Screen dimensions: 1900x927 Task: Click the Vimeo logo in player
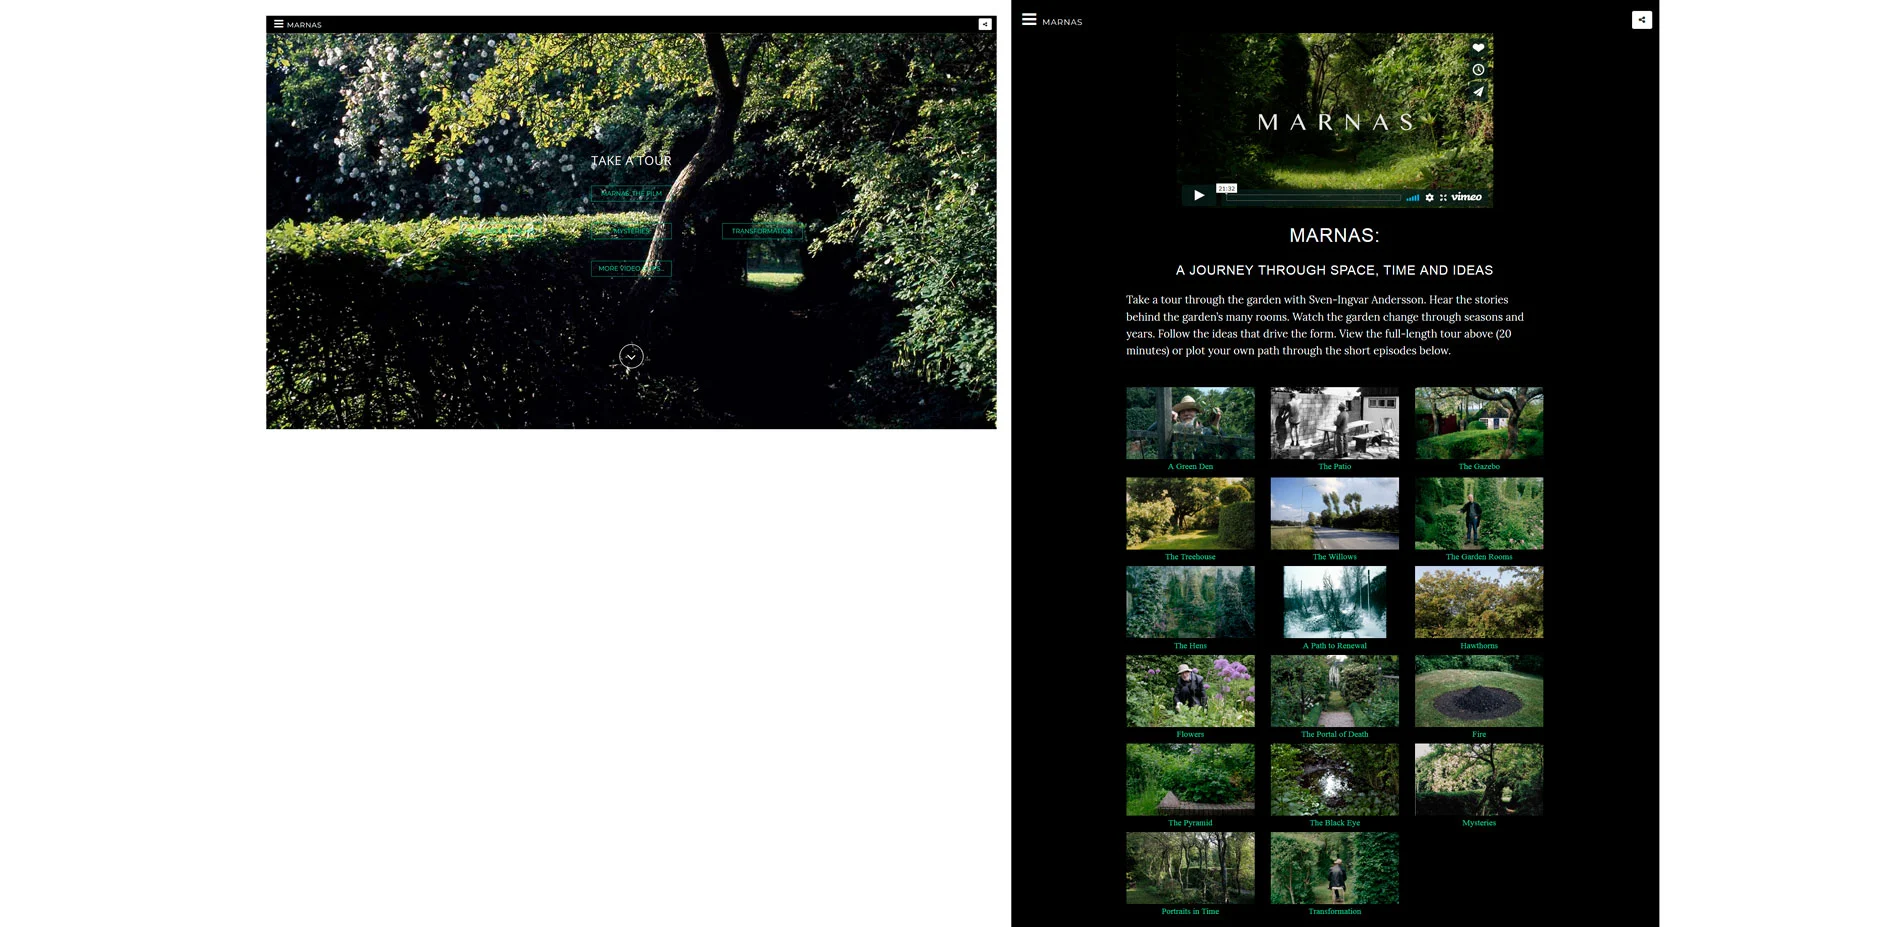coord(1467,197)
